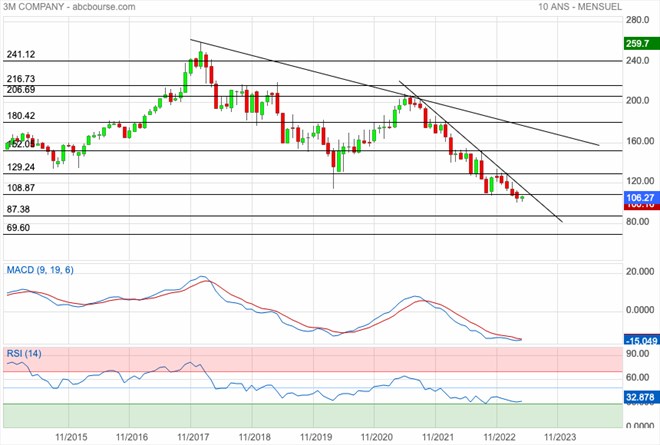
Task: Select the 206.69 level label
Action: (21, 89)
